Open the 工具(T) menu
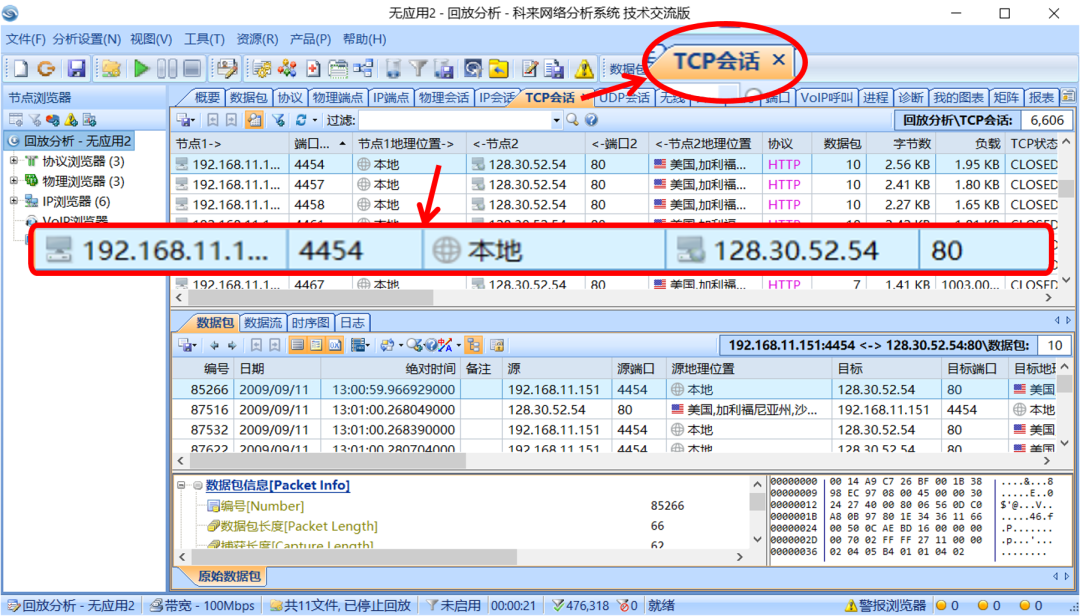Screen dimensions: 1080x616 [x=204, y=39]
